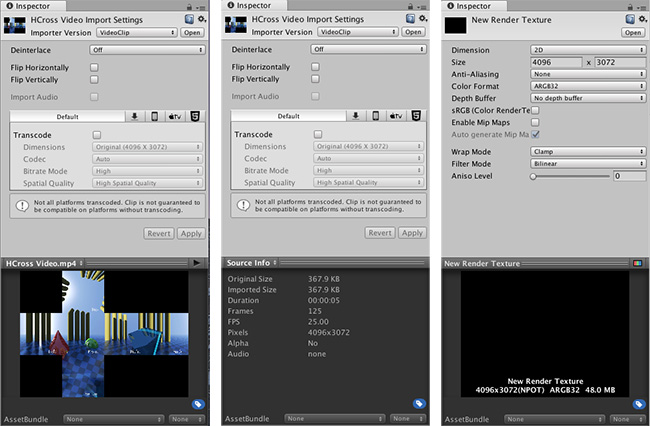Expand the Depth Buffer dropdown

[x=587, y=97]
